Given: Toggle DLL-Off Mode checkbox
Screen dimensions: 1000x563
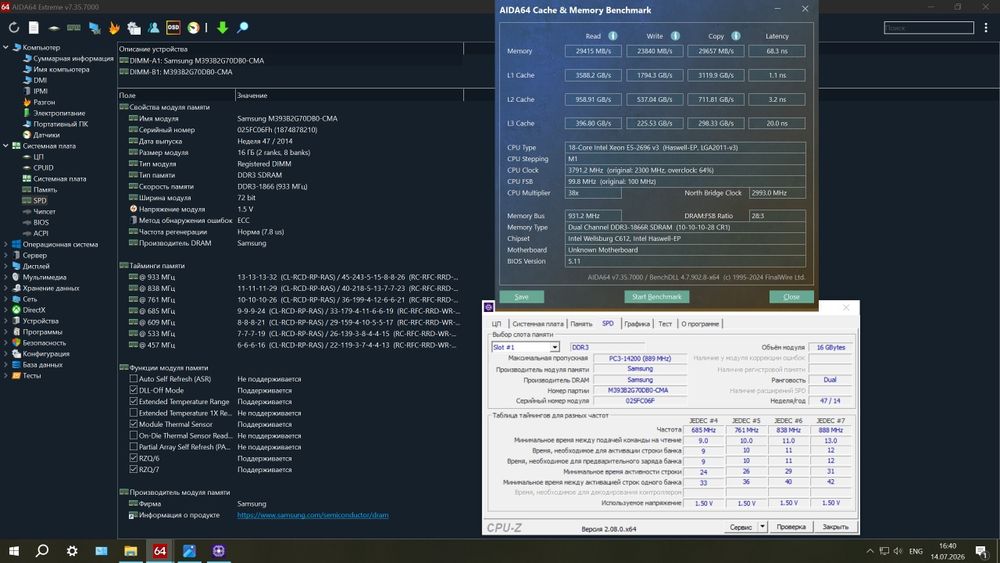Looking at the screenshot, I should point(133,390).
